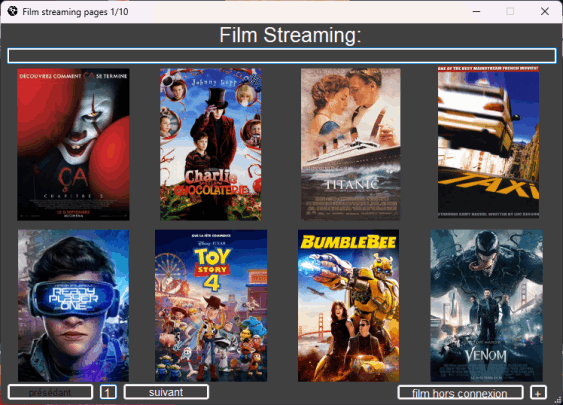Select the Charlie et la Chocolaterie poster
Viewport: 563px width, 405px height.
[x=211, y=144]
